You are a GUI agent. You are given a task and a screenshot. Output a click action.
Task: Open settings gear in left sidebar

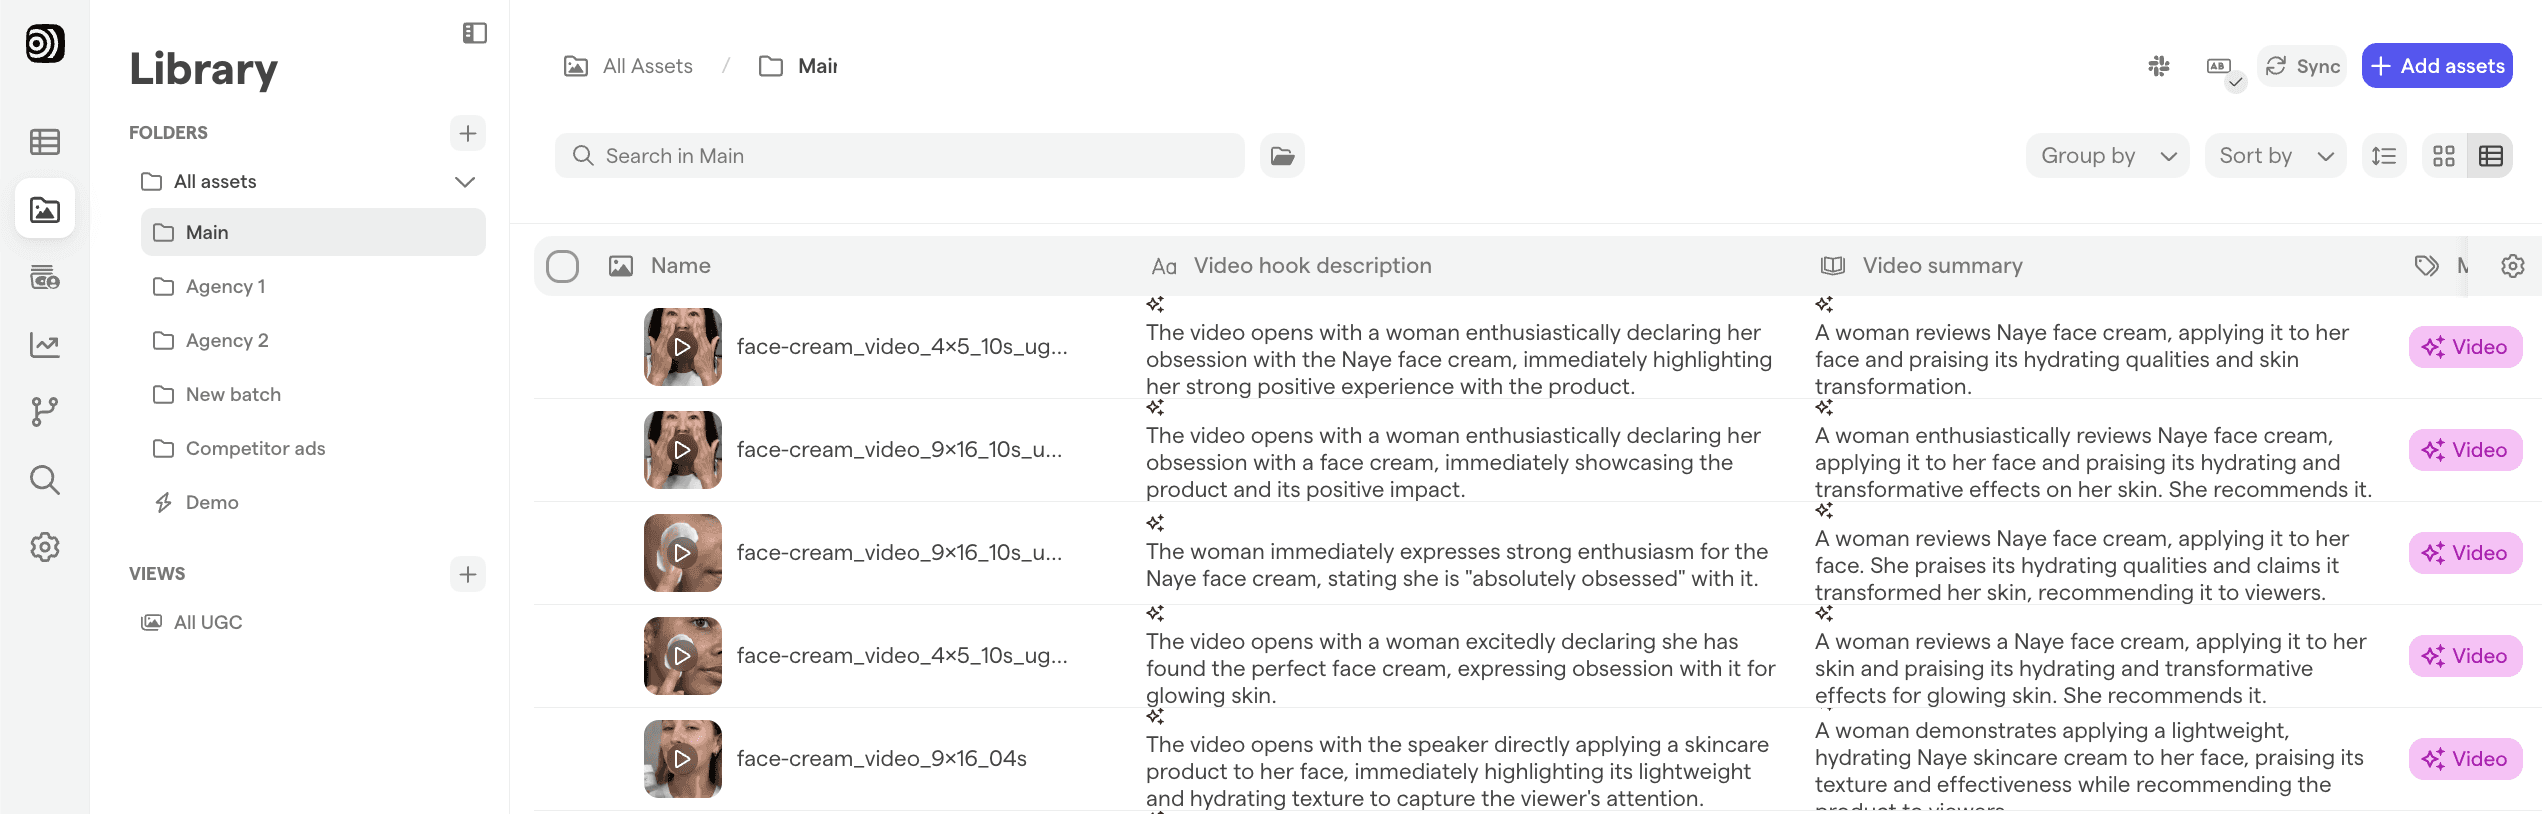[45, 547]
